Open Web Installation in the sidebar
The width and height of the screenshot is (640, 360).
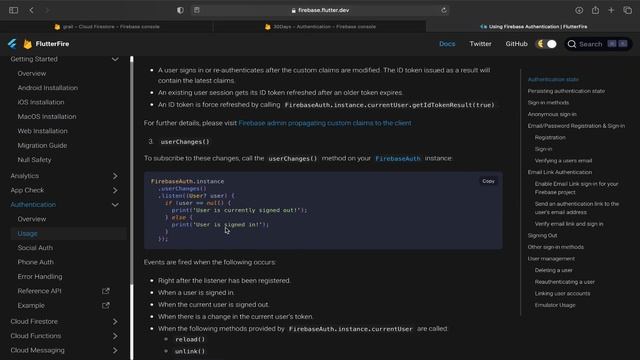tap(42, 131)
